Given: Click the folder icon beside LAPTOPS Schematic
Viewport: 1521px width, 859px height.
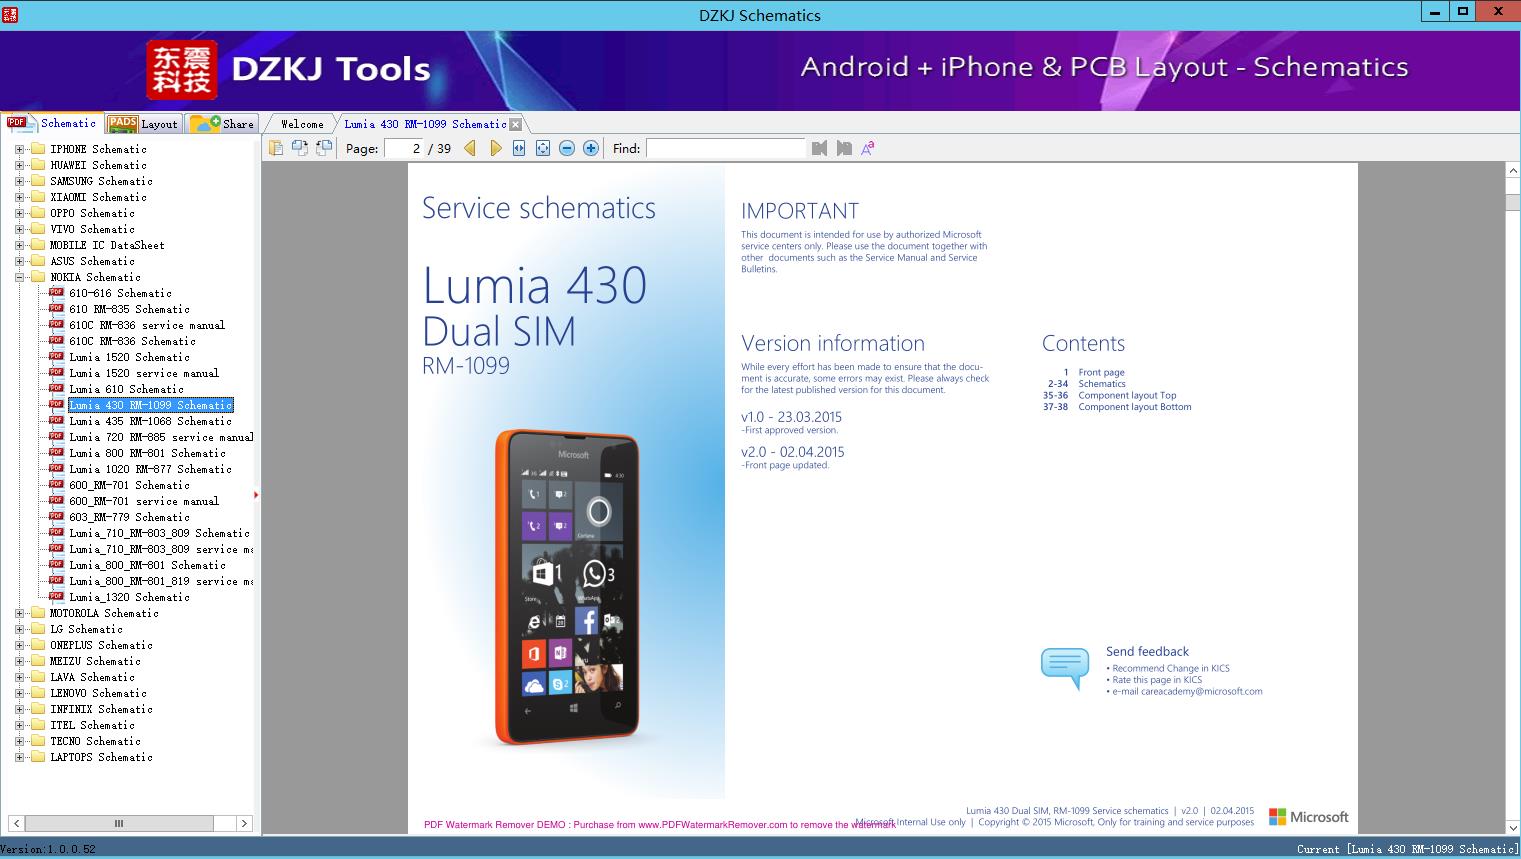Looking at the screenshot, I should [38, 757].
